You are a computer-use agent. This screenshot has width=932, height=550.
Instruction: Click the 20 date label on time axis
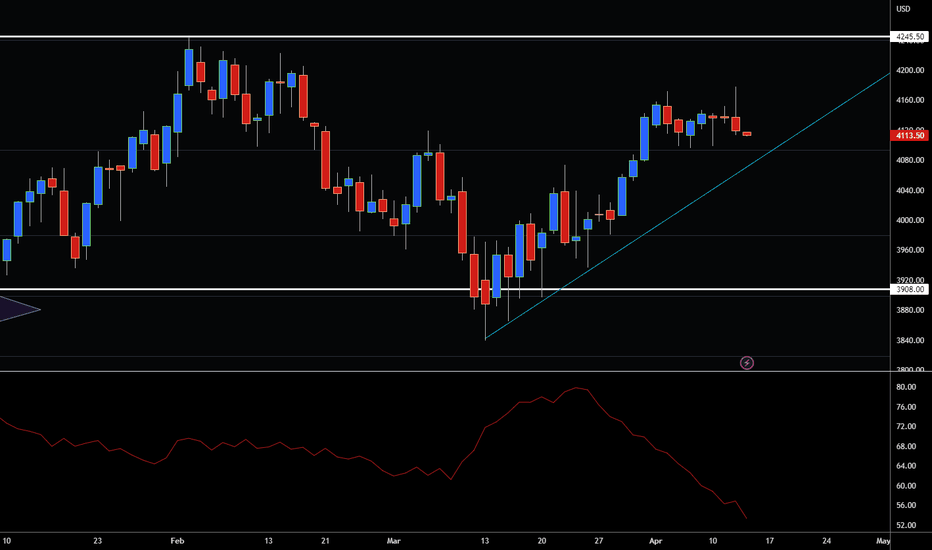pyautogui.click(x=541, y=540)
